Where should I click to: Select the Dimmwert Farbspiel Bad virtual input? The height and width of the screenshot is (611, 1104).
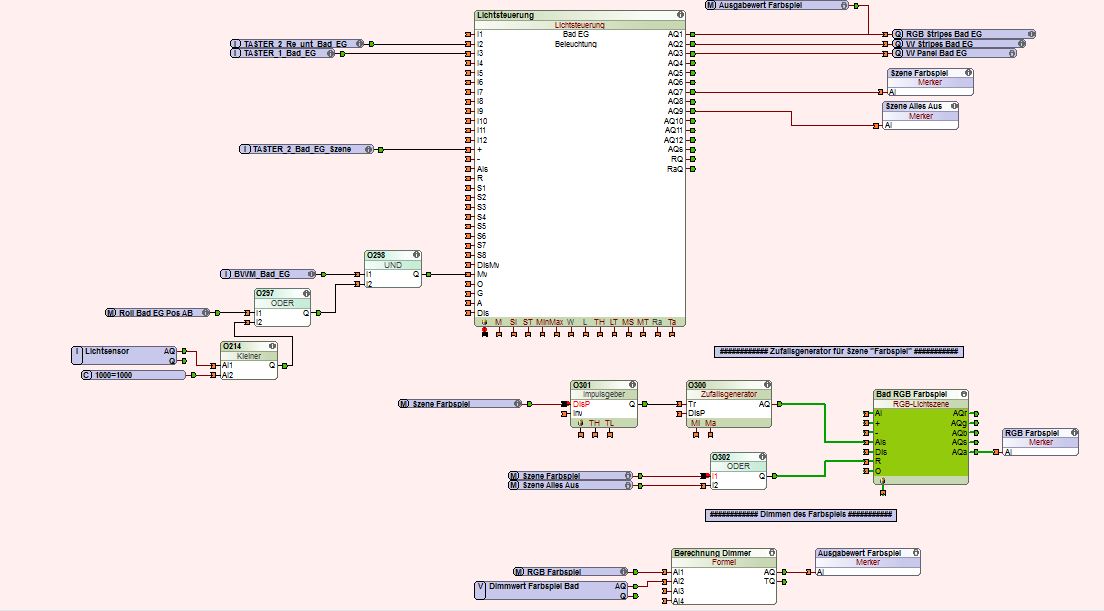pyautogui.click(x=553, y=591)
